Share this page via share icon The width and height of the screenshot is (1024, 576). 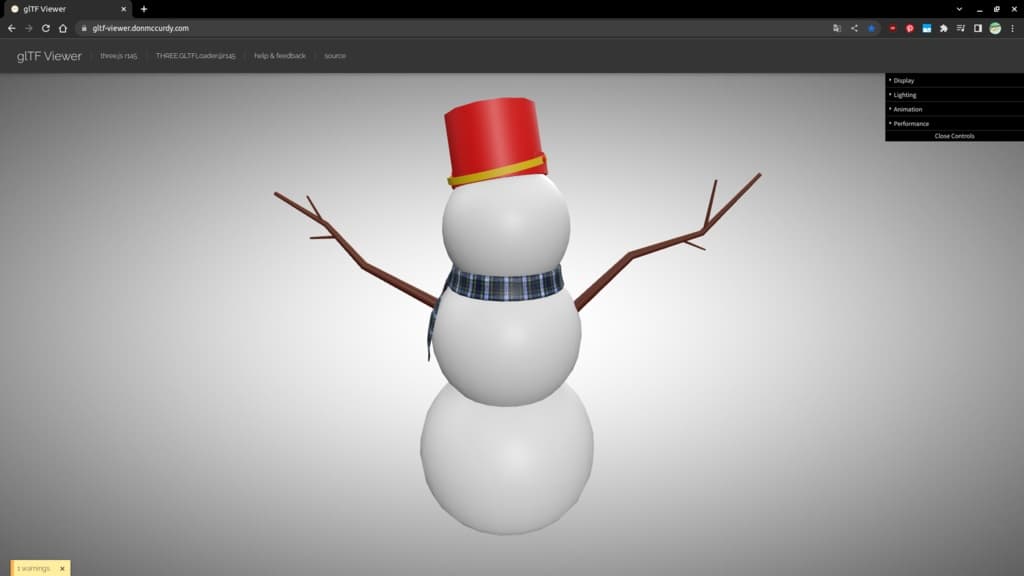(854, 28)
